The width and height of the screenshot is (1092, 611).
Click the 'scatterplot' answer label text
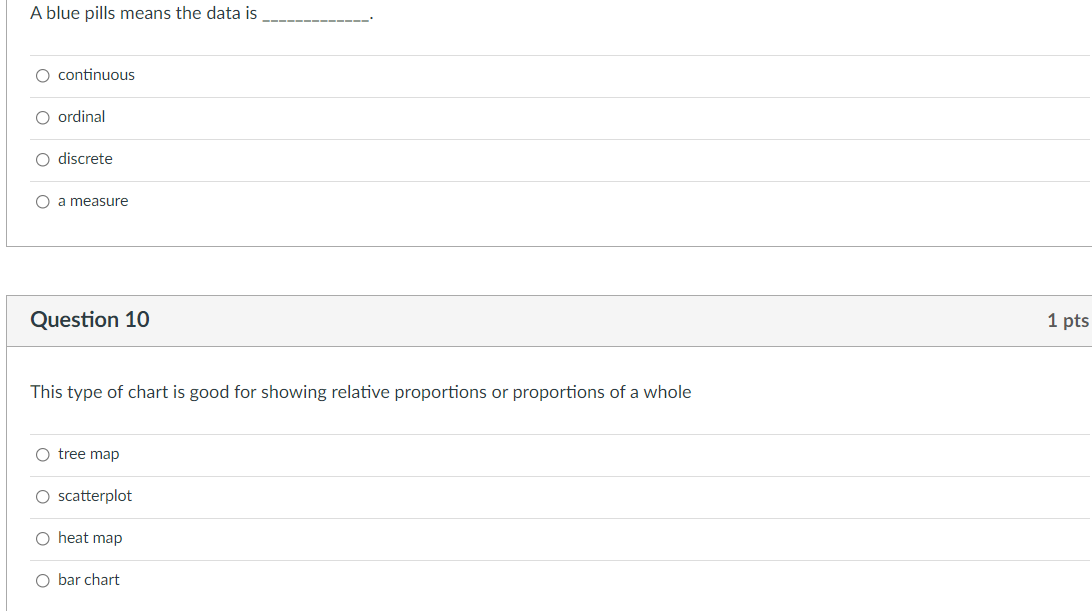[x=95, y=496]
